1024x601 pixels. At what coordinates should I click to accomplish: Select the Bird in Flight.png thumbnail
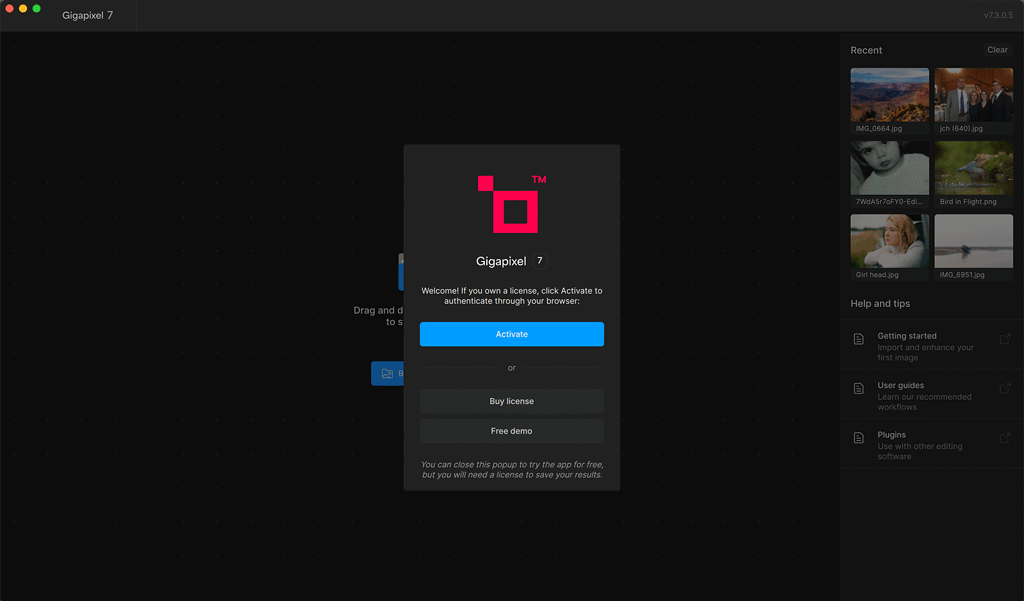click(973, 168)
